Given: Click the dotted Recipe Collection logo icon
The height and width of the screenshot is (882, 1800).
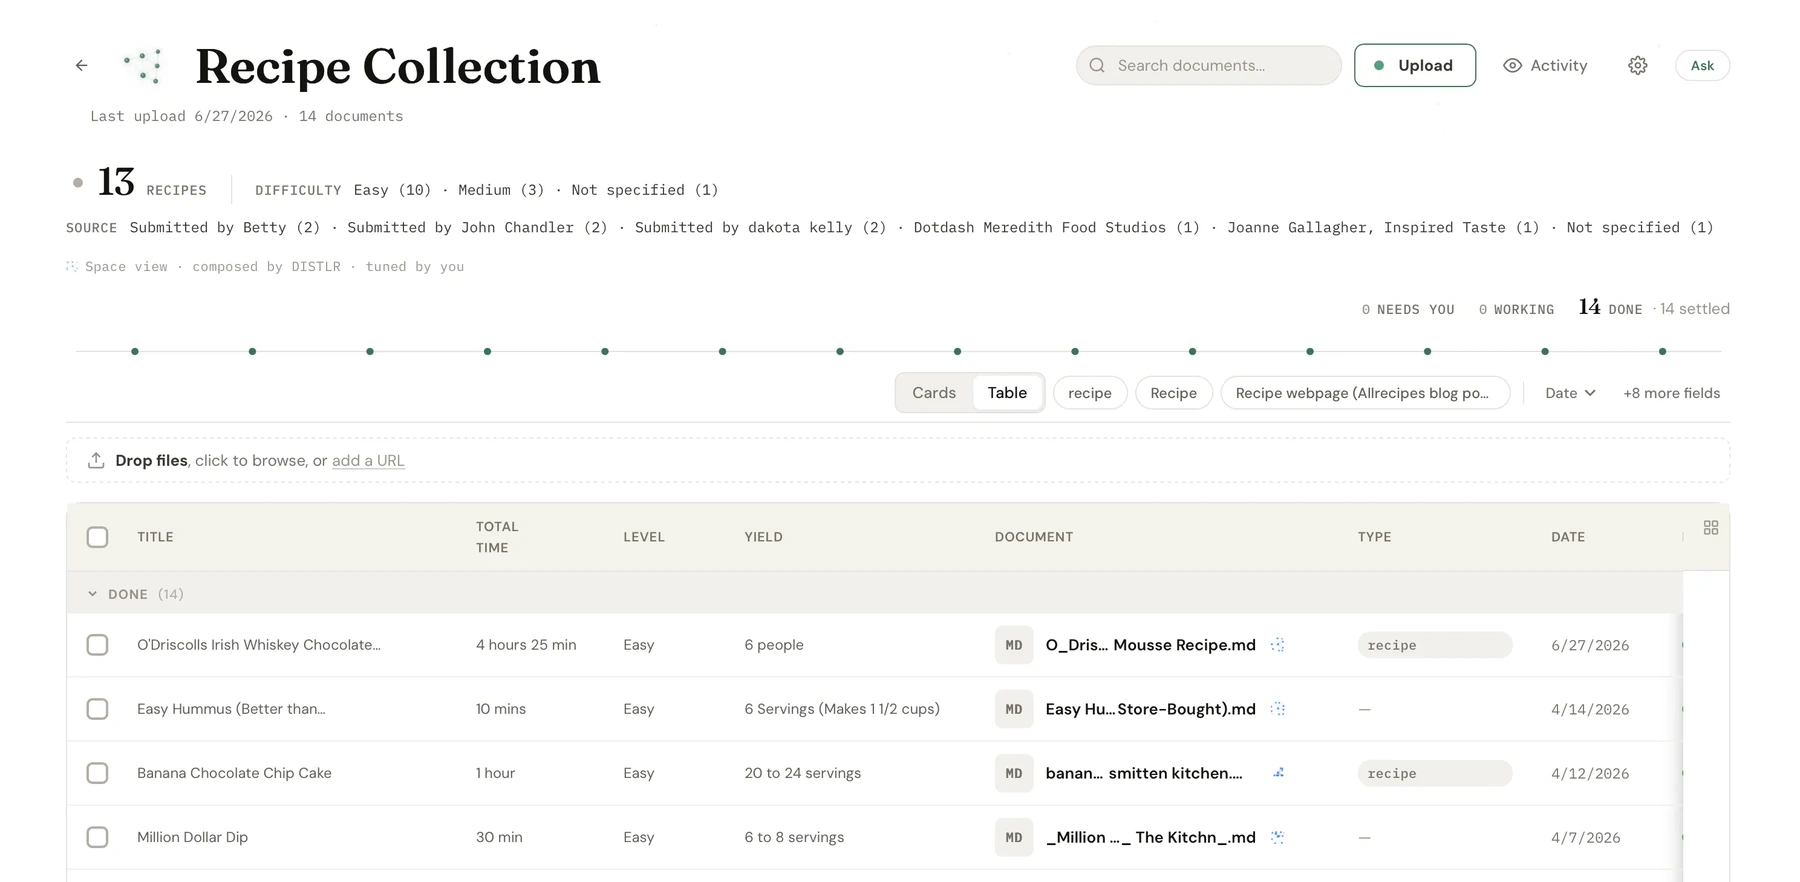Looking at the screenshot, I should point(143,66).
